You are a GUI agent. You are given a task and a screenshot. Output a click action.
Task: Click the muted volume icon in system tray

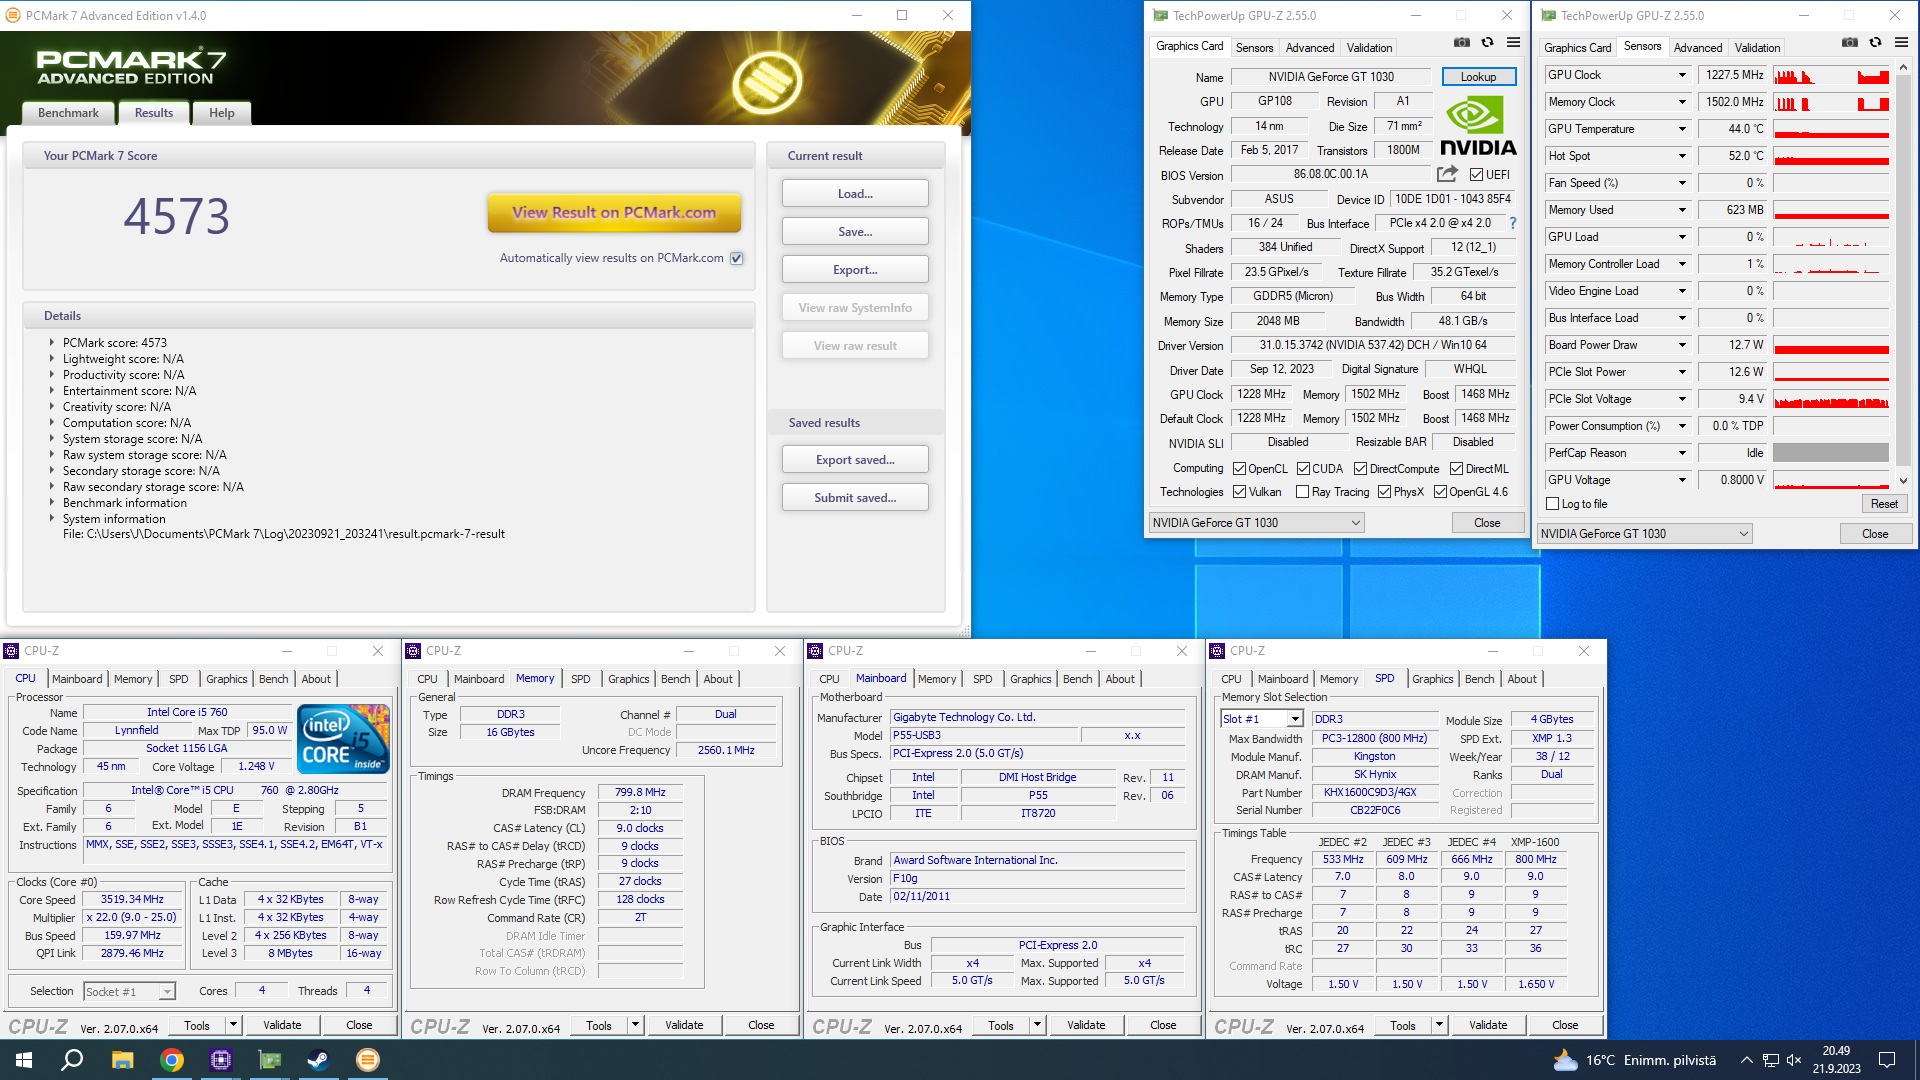(1794, 1060)
